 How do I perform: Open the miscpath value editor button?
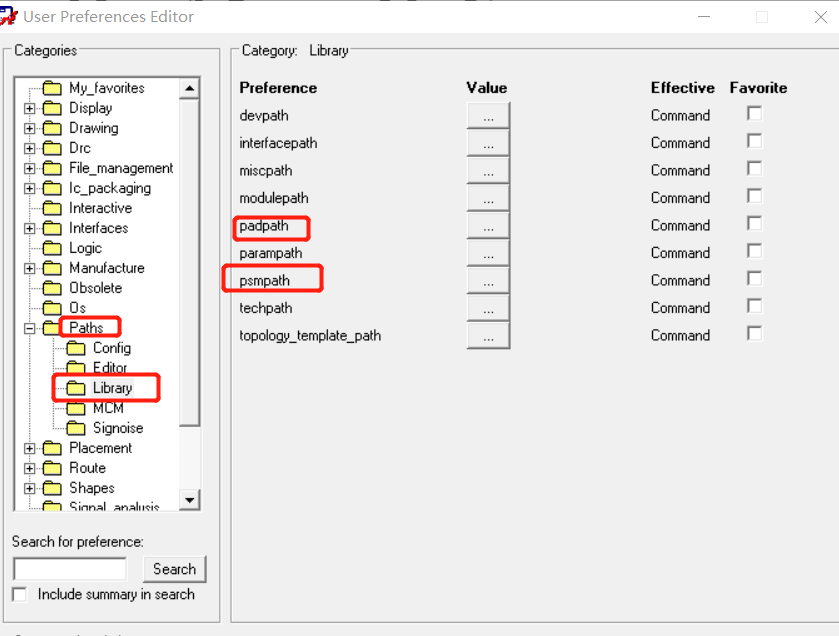pos(488,171)
